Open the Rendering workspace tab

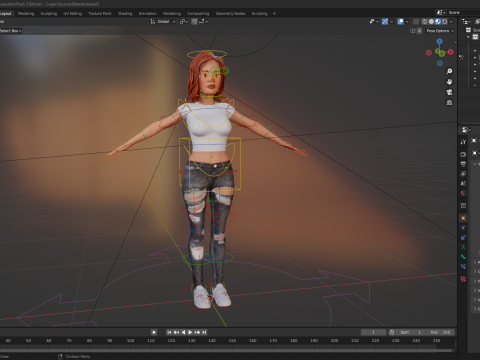point(172,14)
